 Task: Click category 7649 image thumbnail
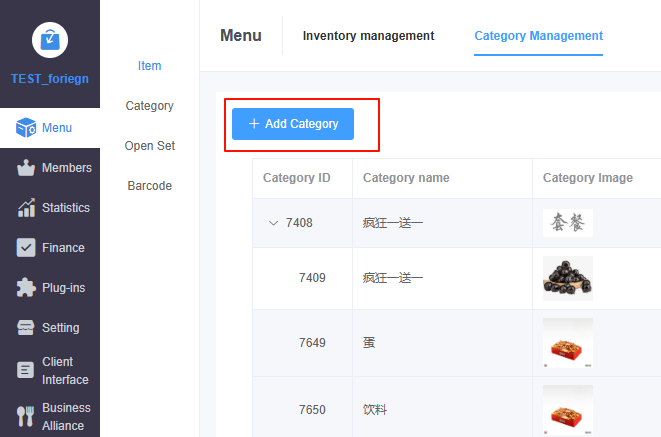point(567,343)
